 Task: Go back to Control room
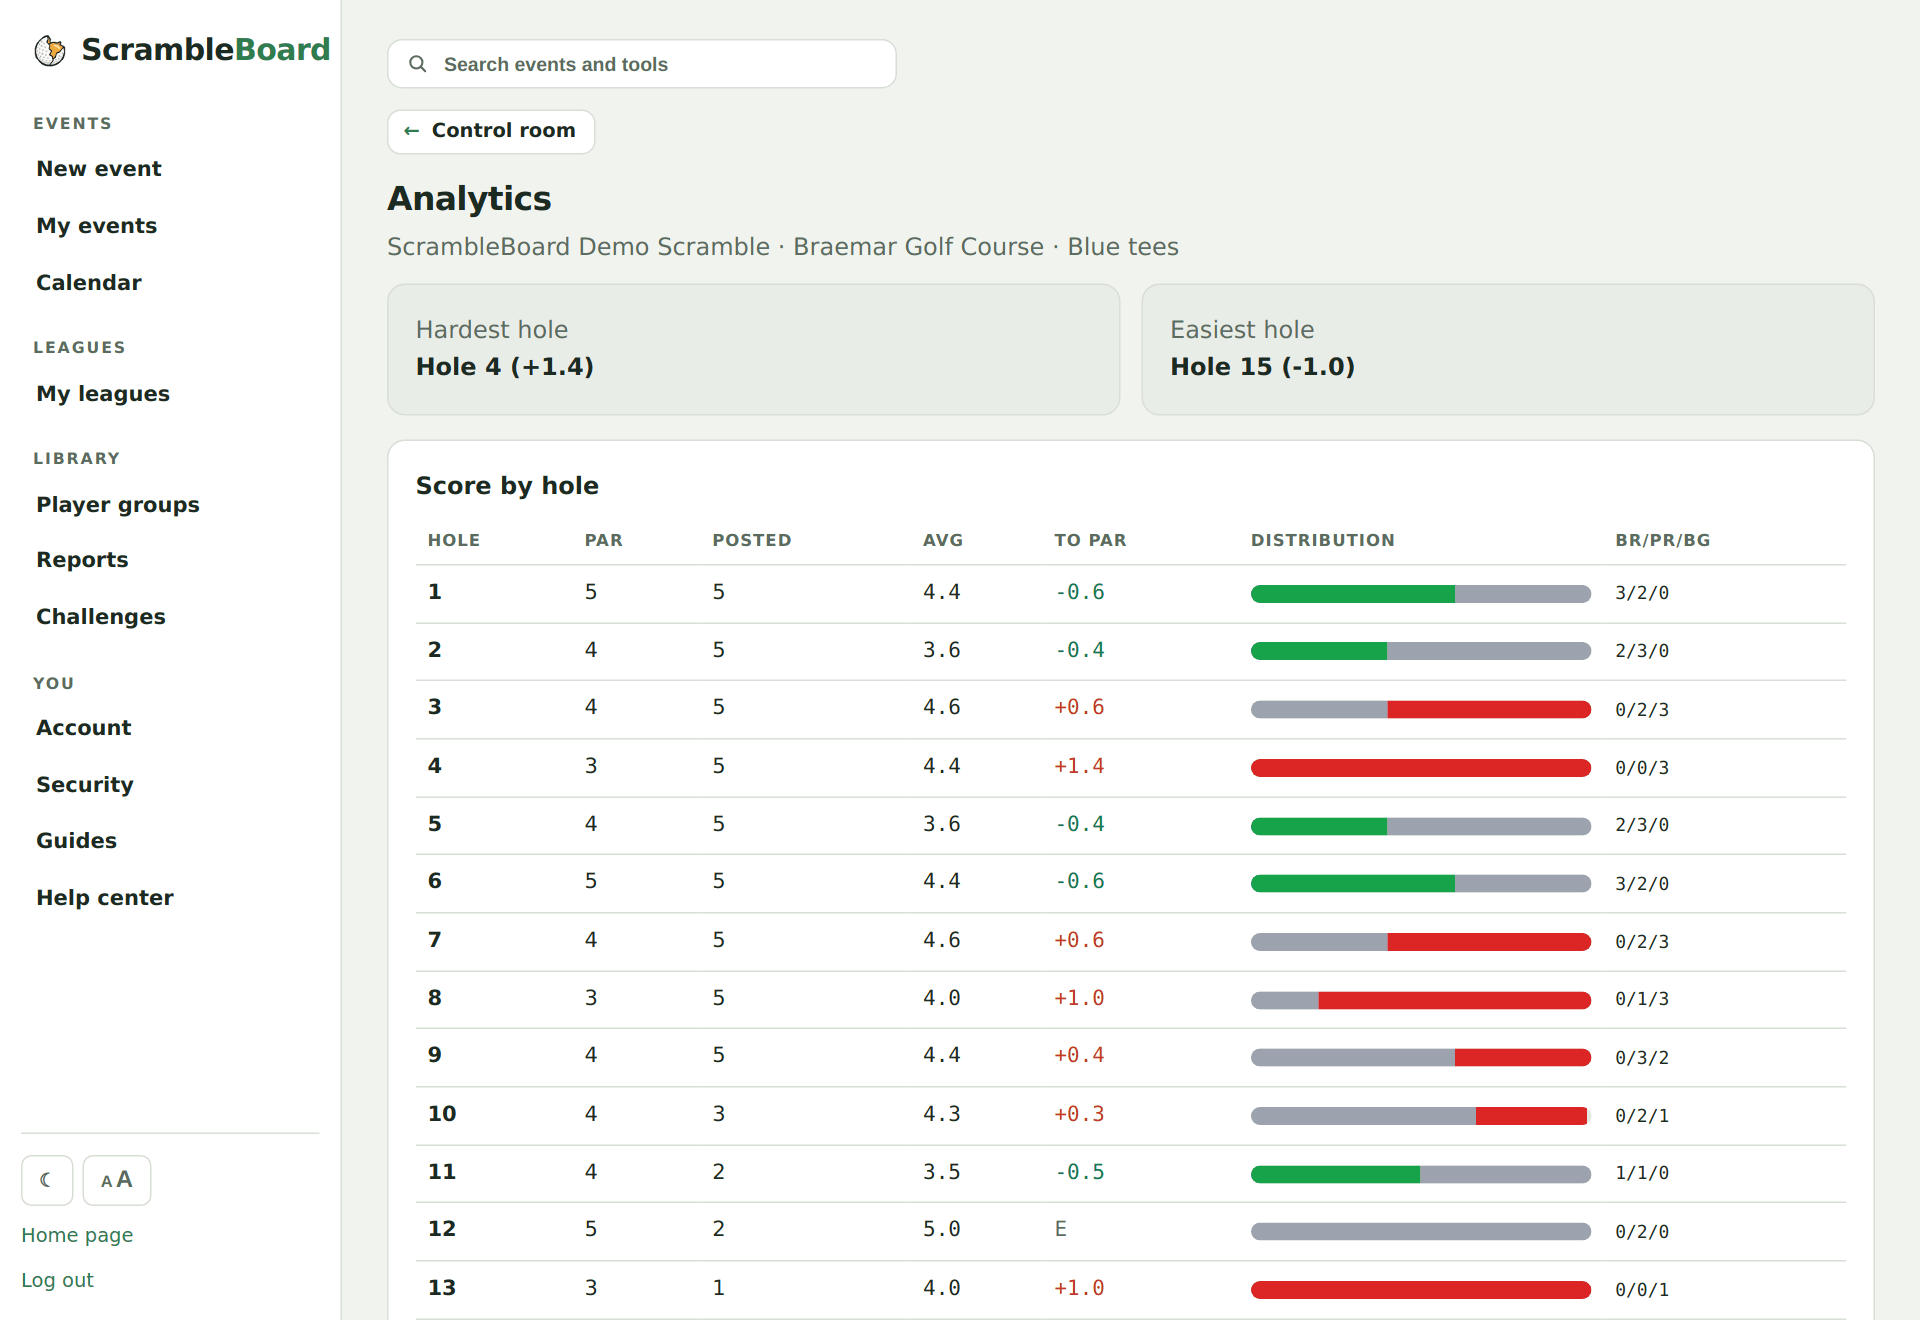click(491, 131)
